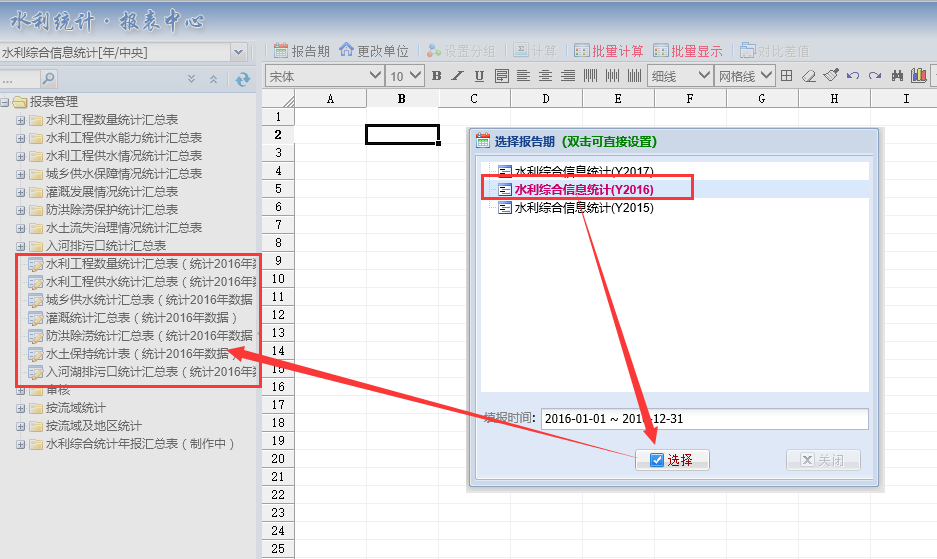Open the 更改单位 house icon button

pos(374,50)
